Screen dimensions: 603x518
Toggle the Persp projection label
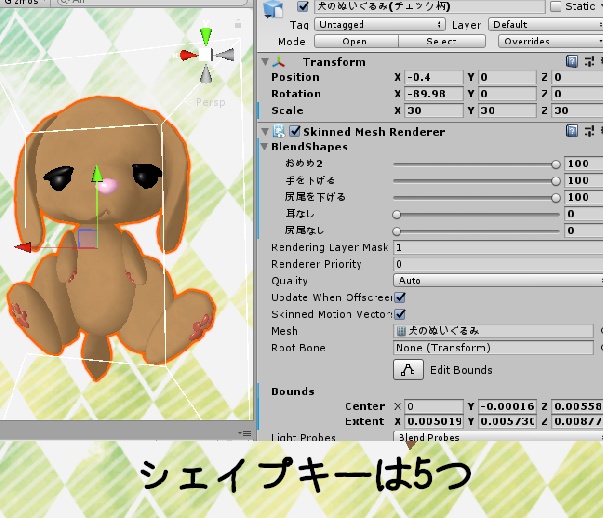210,102
